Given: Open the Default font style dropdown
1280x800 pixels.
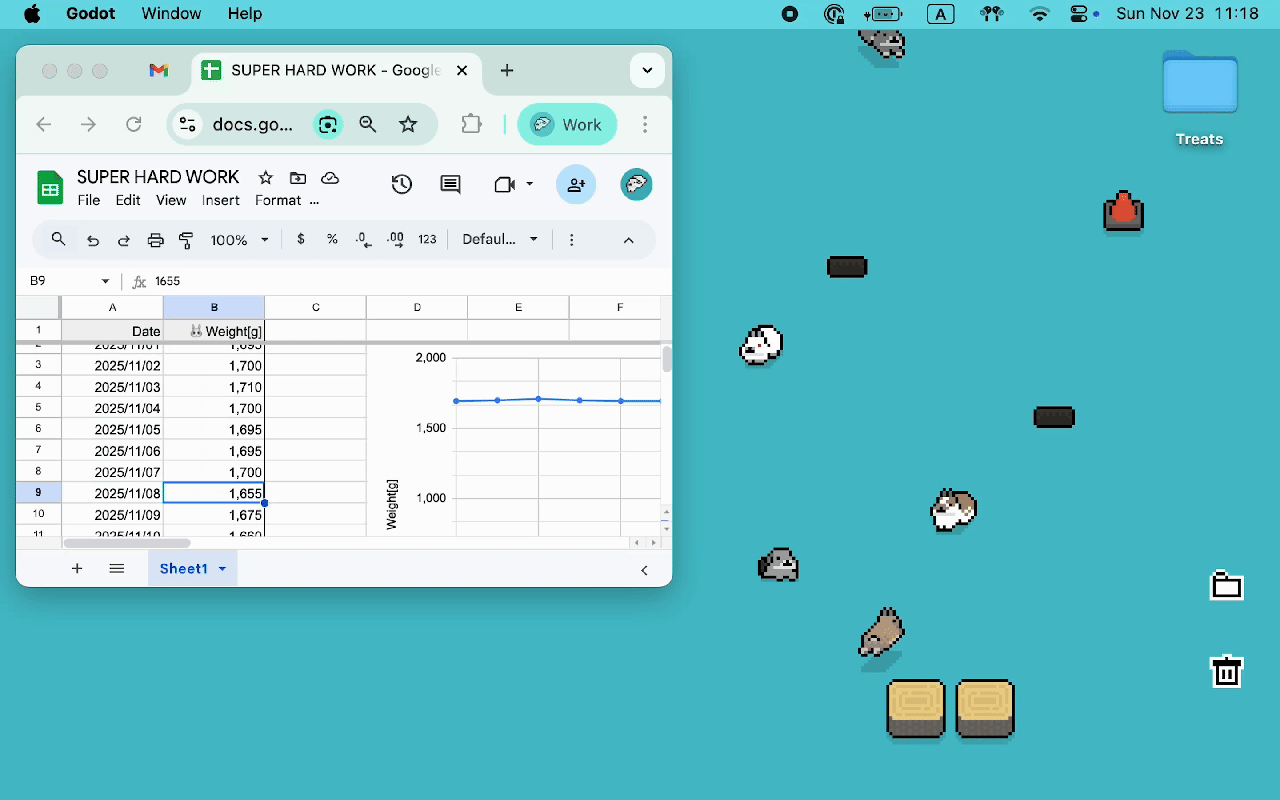Looking at the screenshot, I should pyautogui.click(x=500, y=240).
